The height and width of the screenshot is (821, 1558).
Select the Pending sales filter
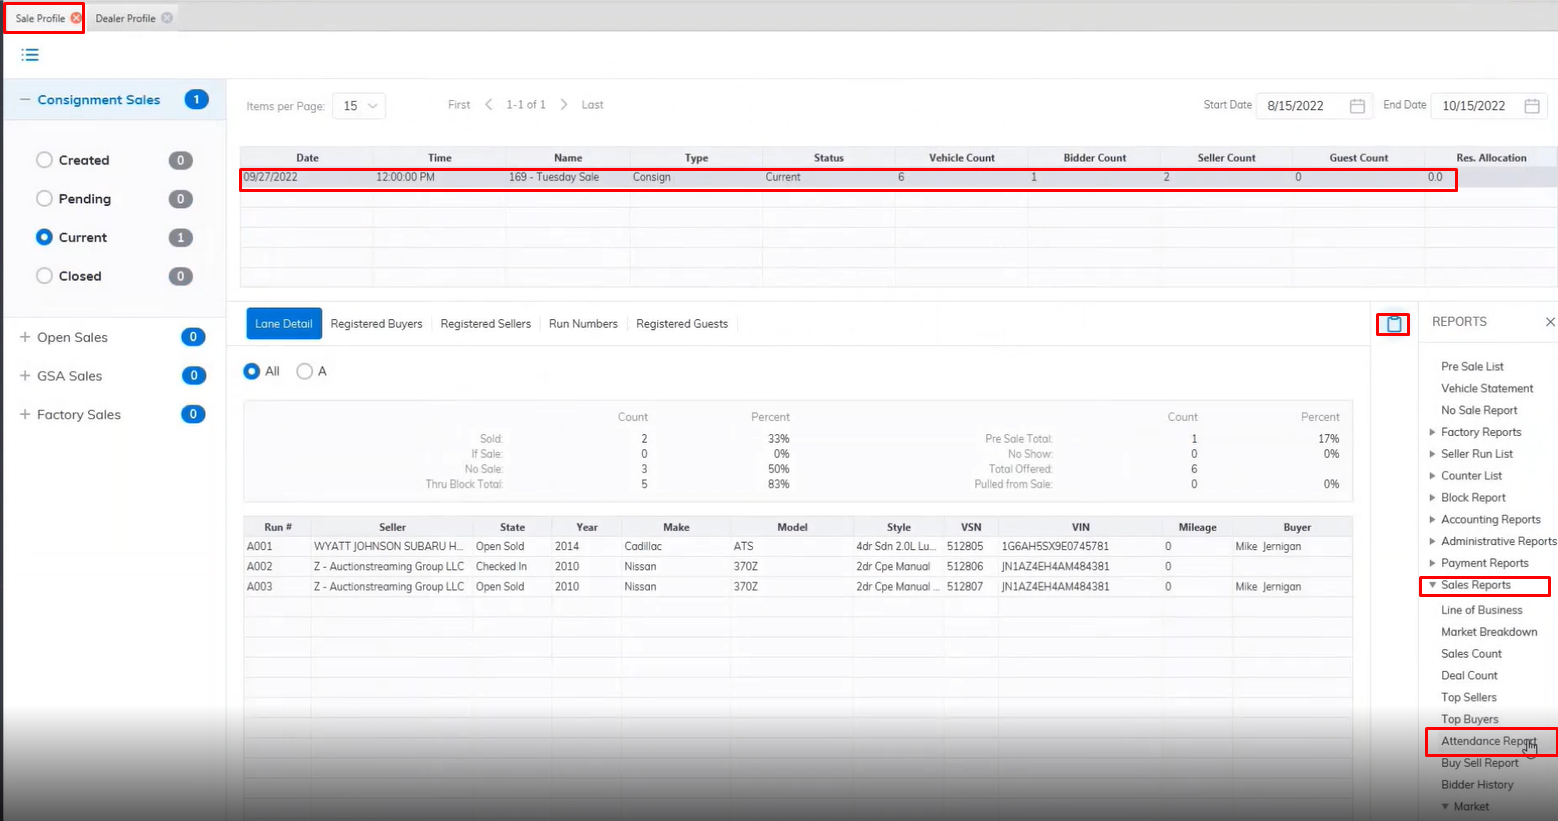(44, 199)
